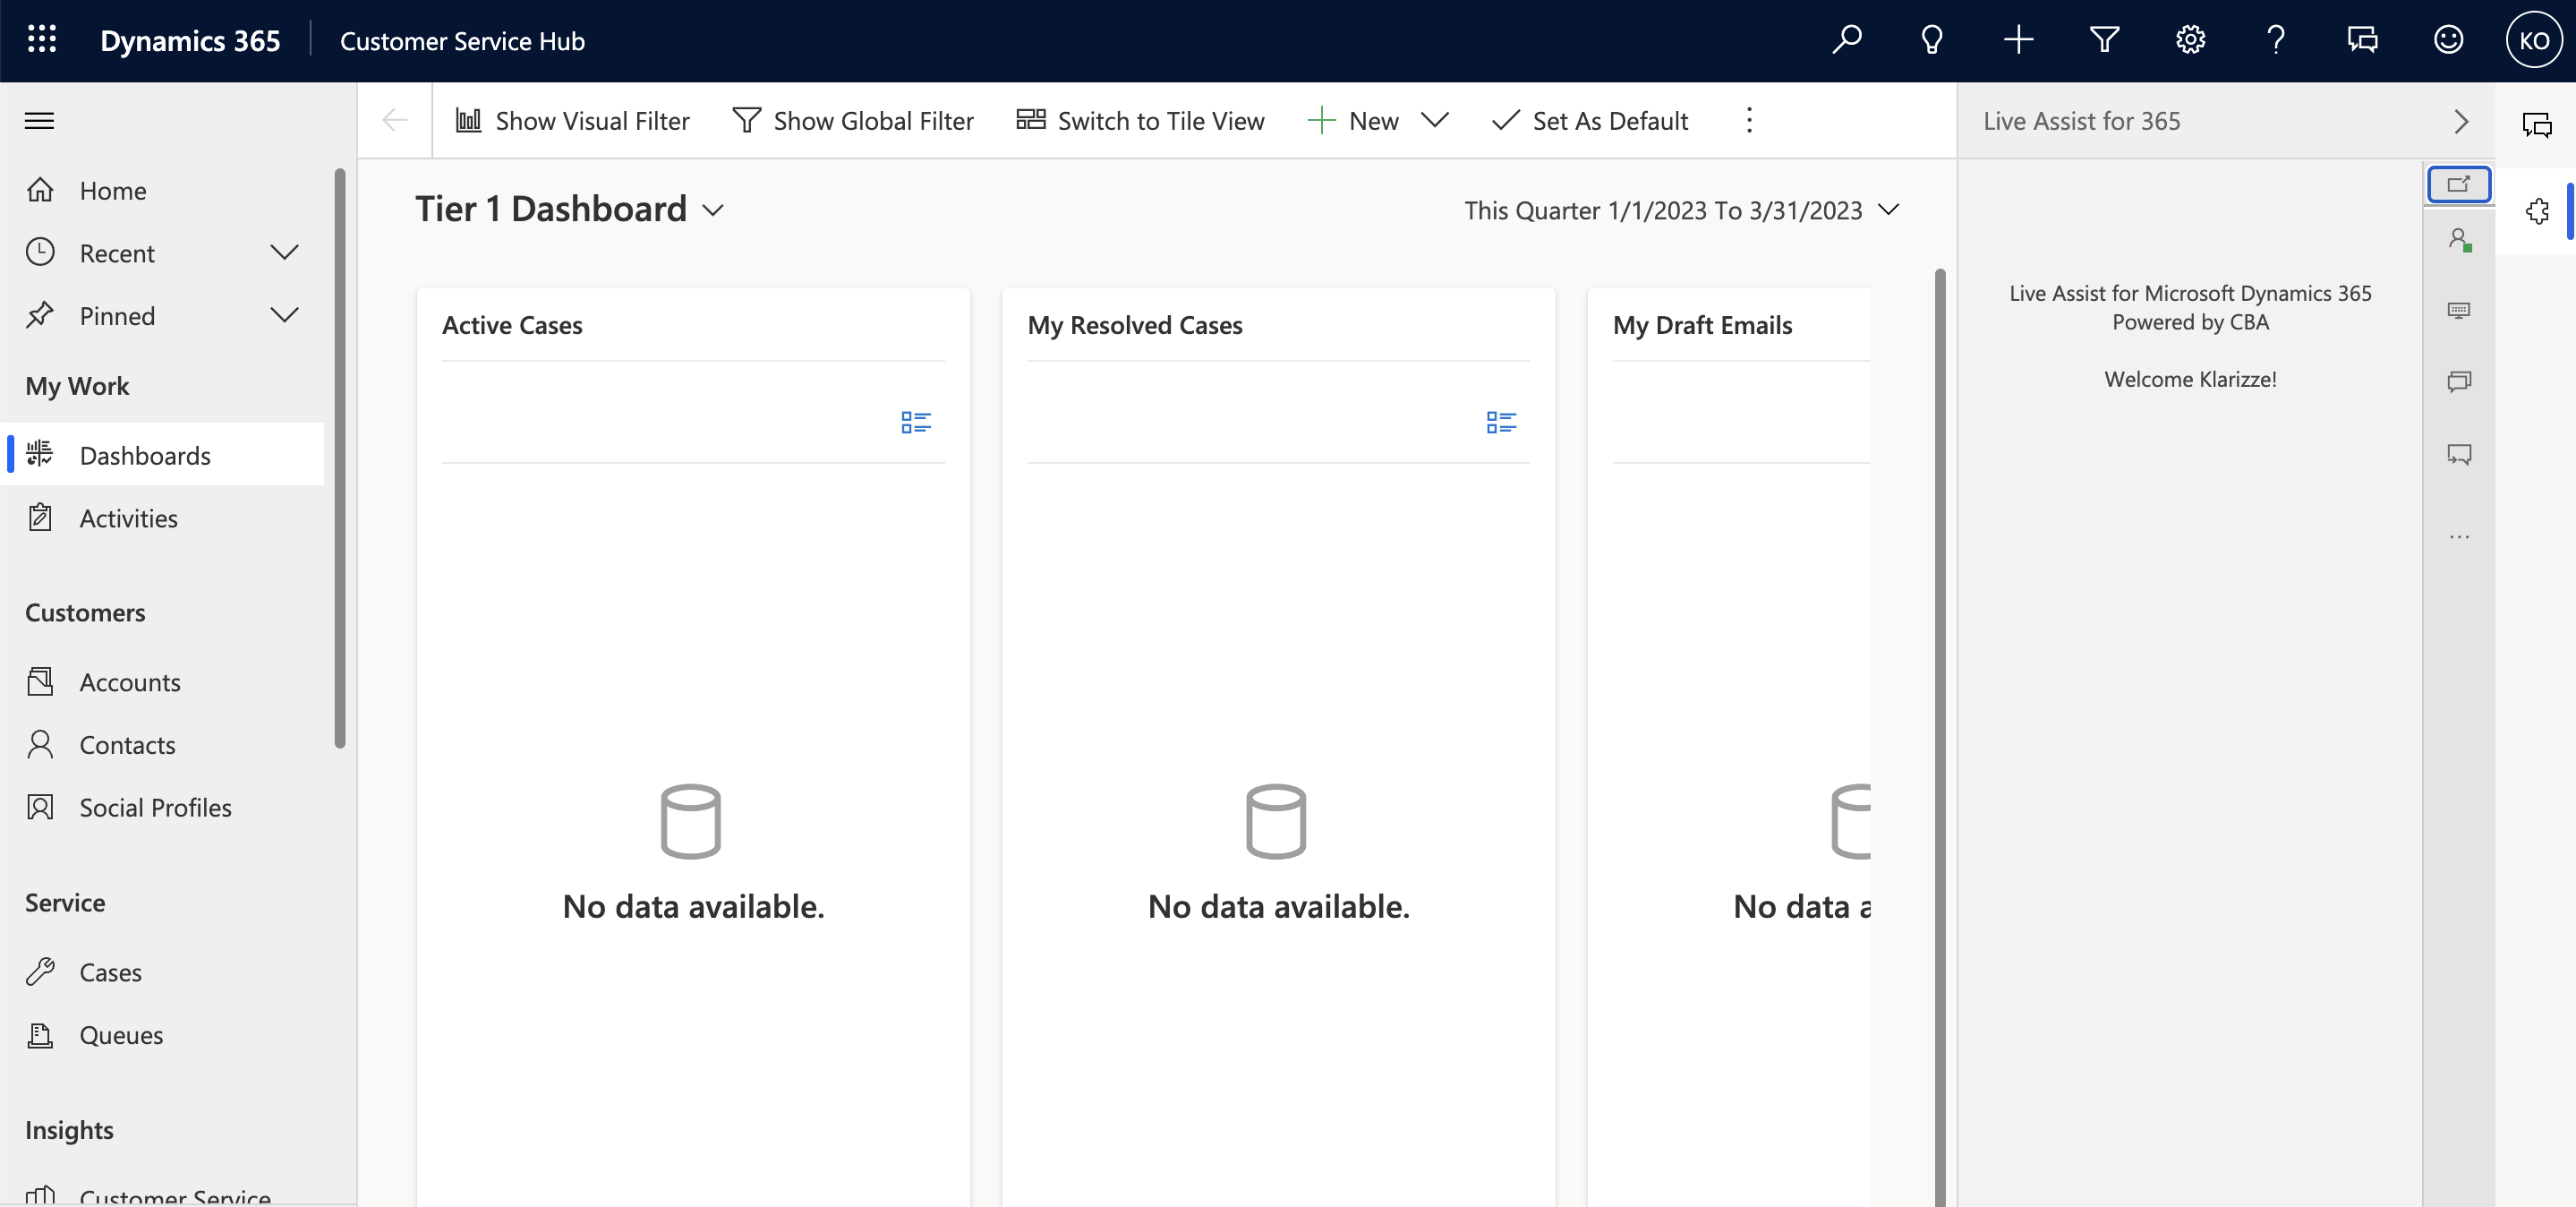
Task: Select the puzzle piece extension tab
Action: [x=2537, y=211]
